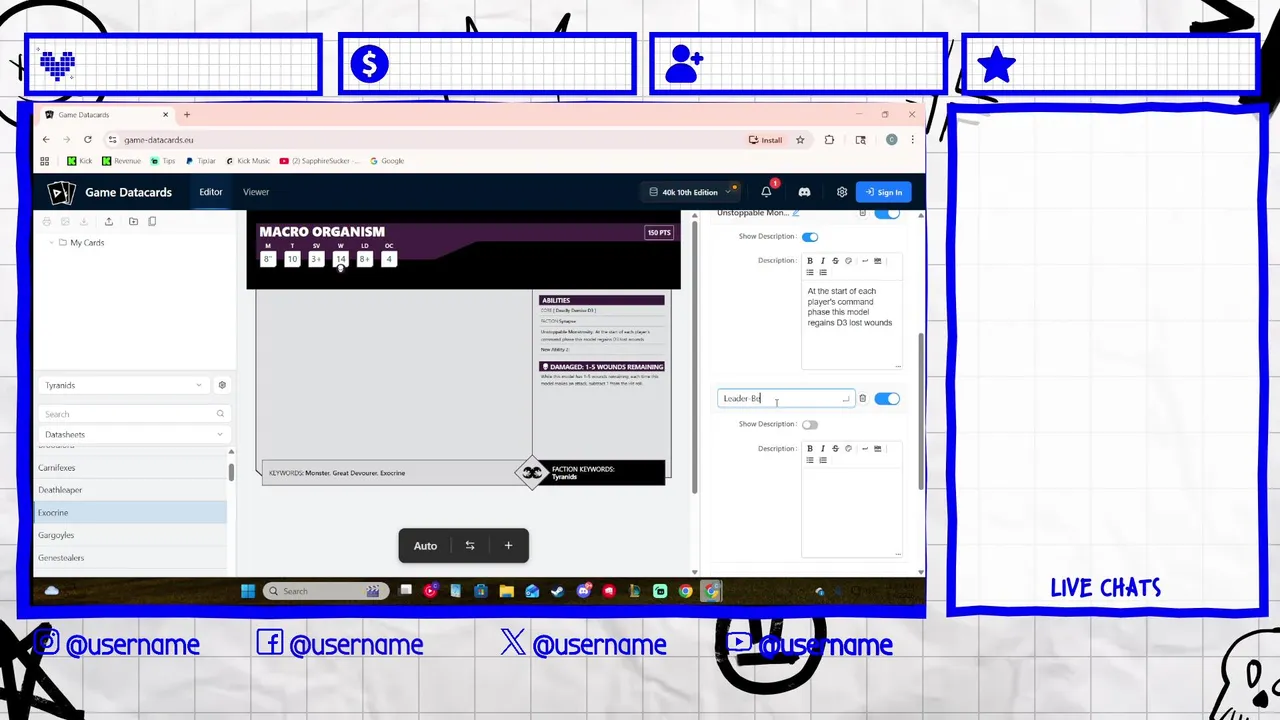Select Exocrine in the datasheet list
1280x720 pixels.
(x=130, y=513)
